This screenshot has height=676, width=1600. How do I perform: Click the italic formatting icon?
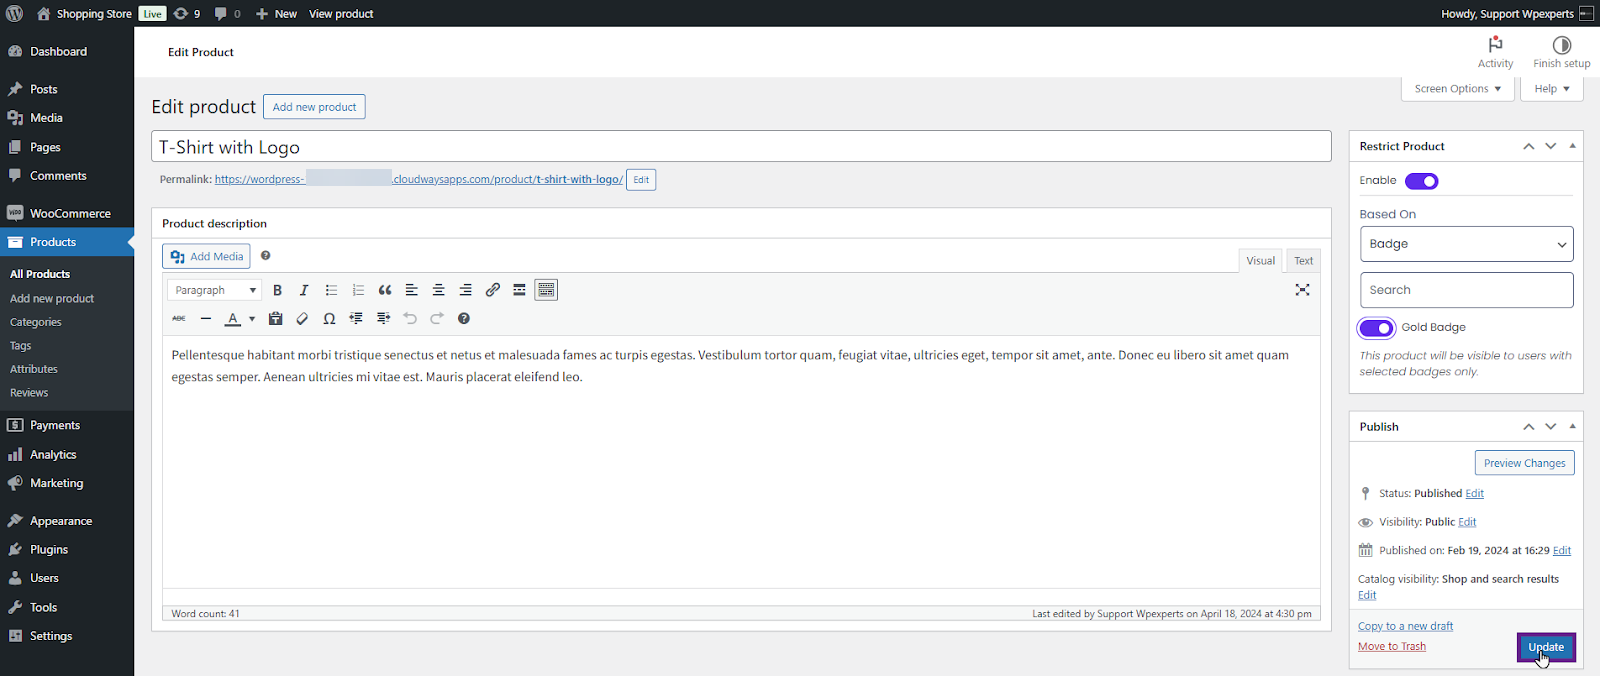(304, 290)
